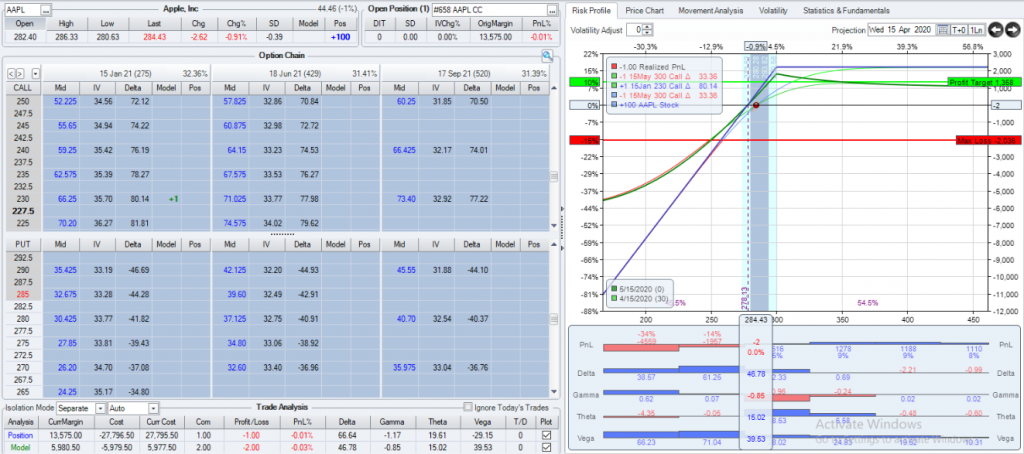
Task: Collapse the splitter arrow beside the risk graph
Action: (x=563, y=208)
